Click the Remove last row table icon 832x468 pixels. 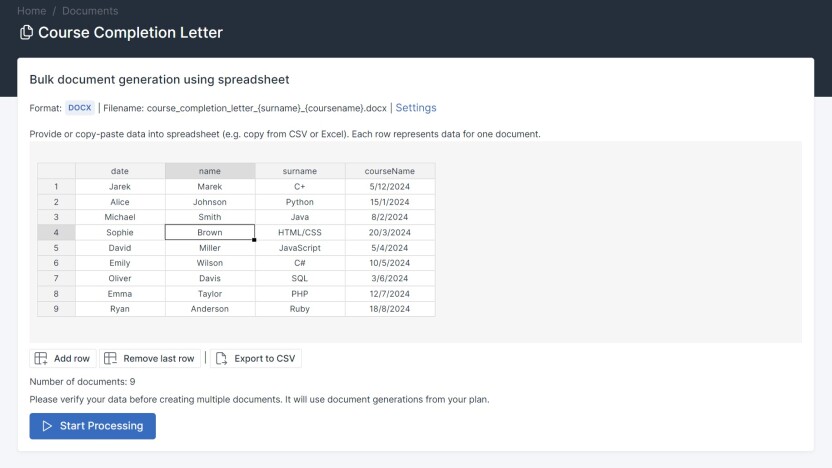coord(110,358)
